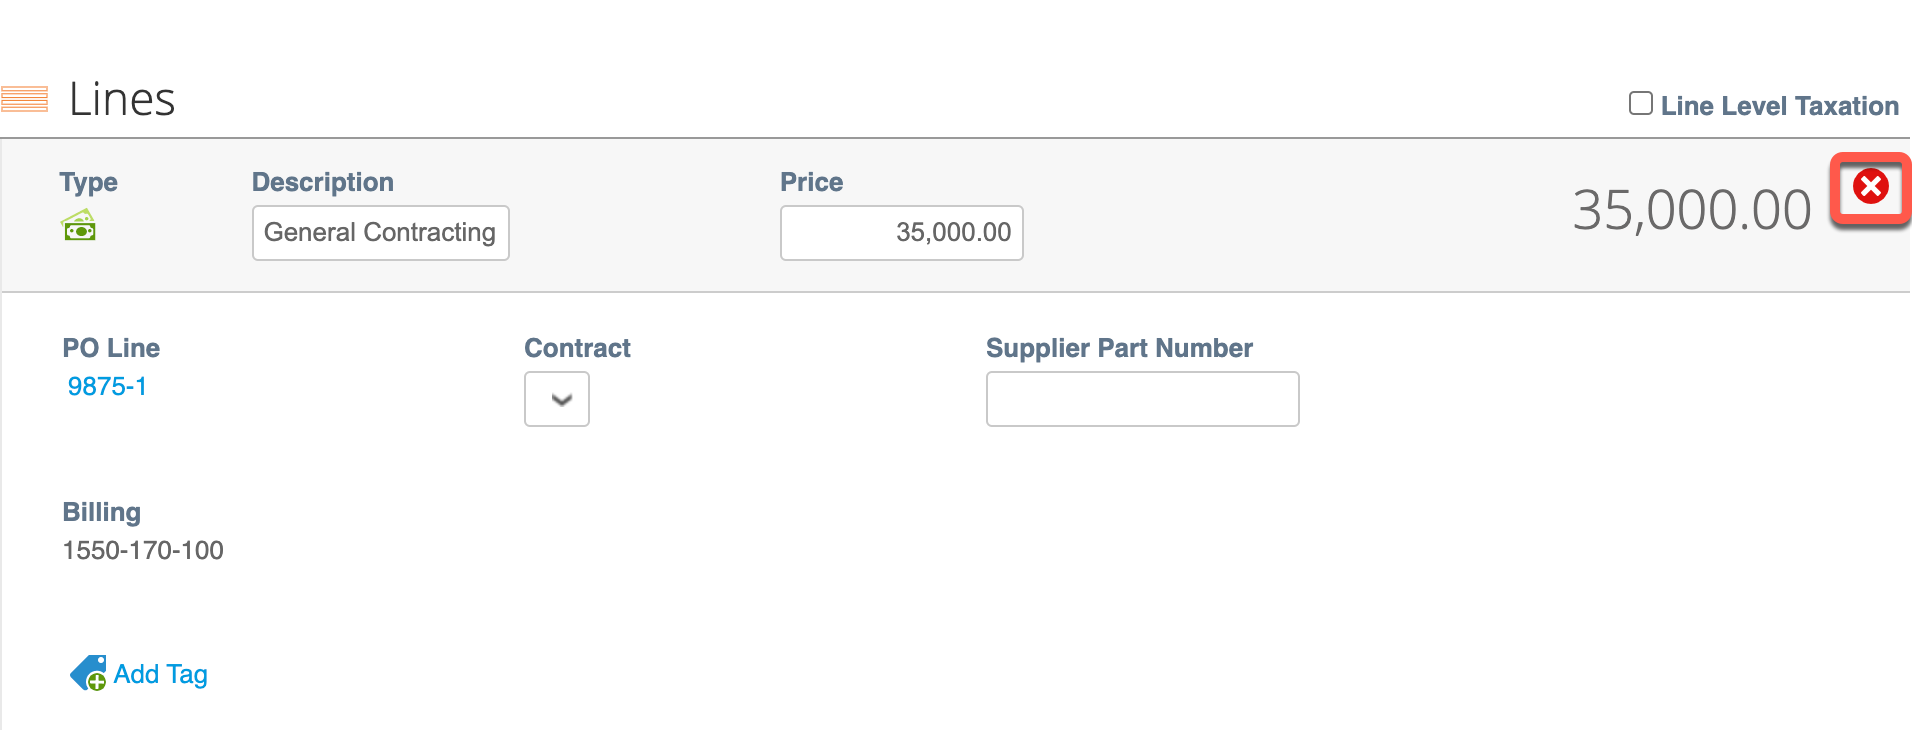
Task: Expand the Contract selection chevron
Action: pos(557,399)
